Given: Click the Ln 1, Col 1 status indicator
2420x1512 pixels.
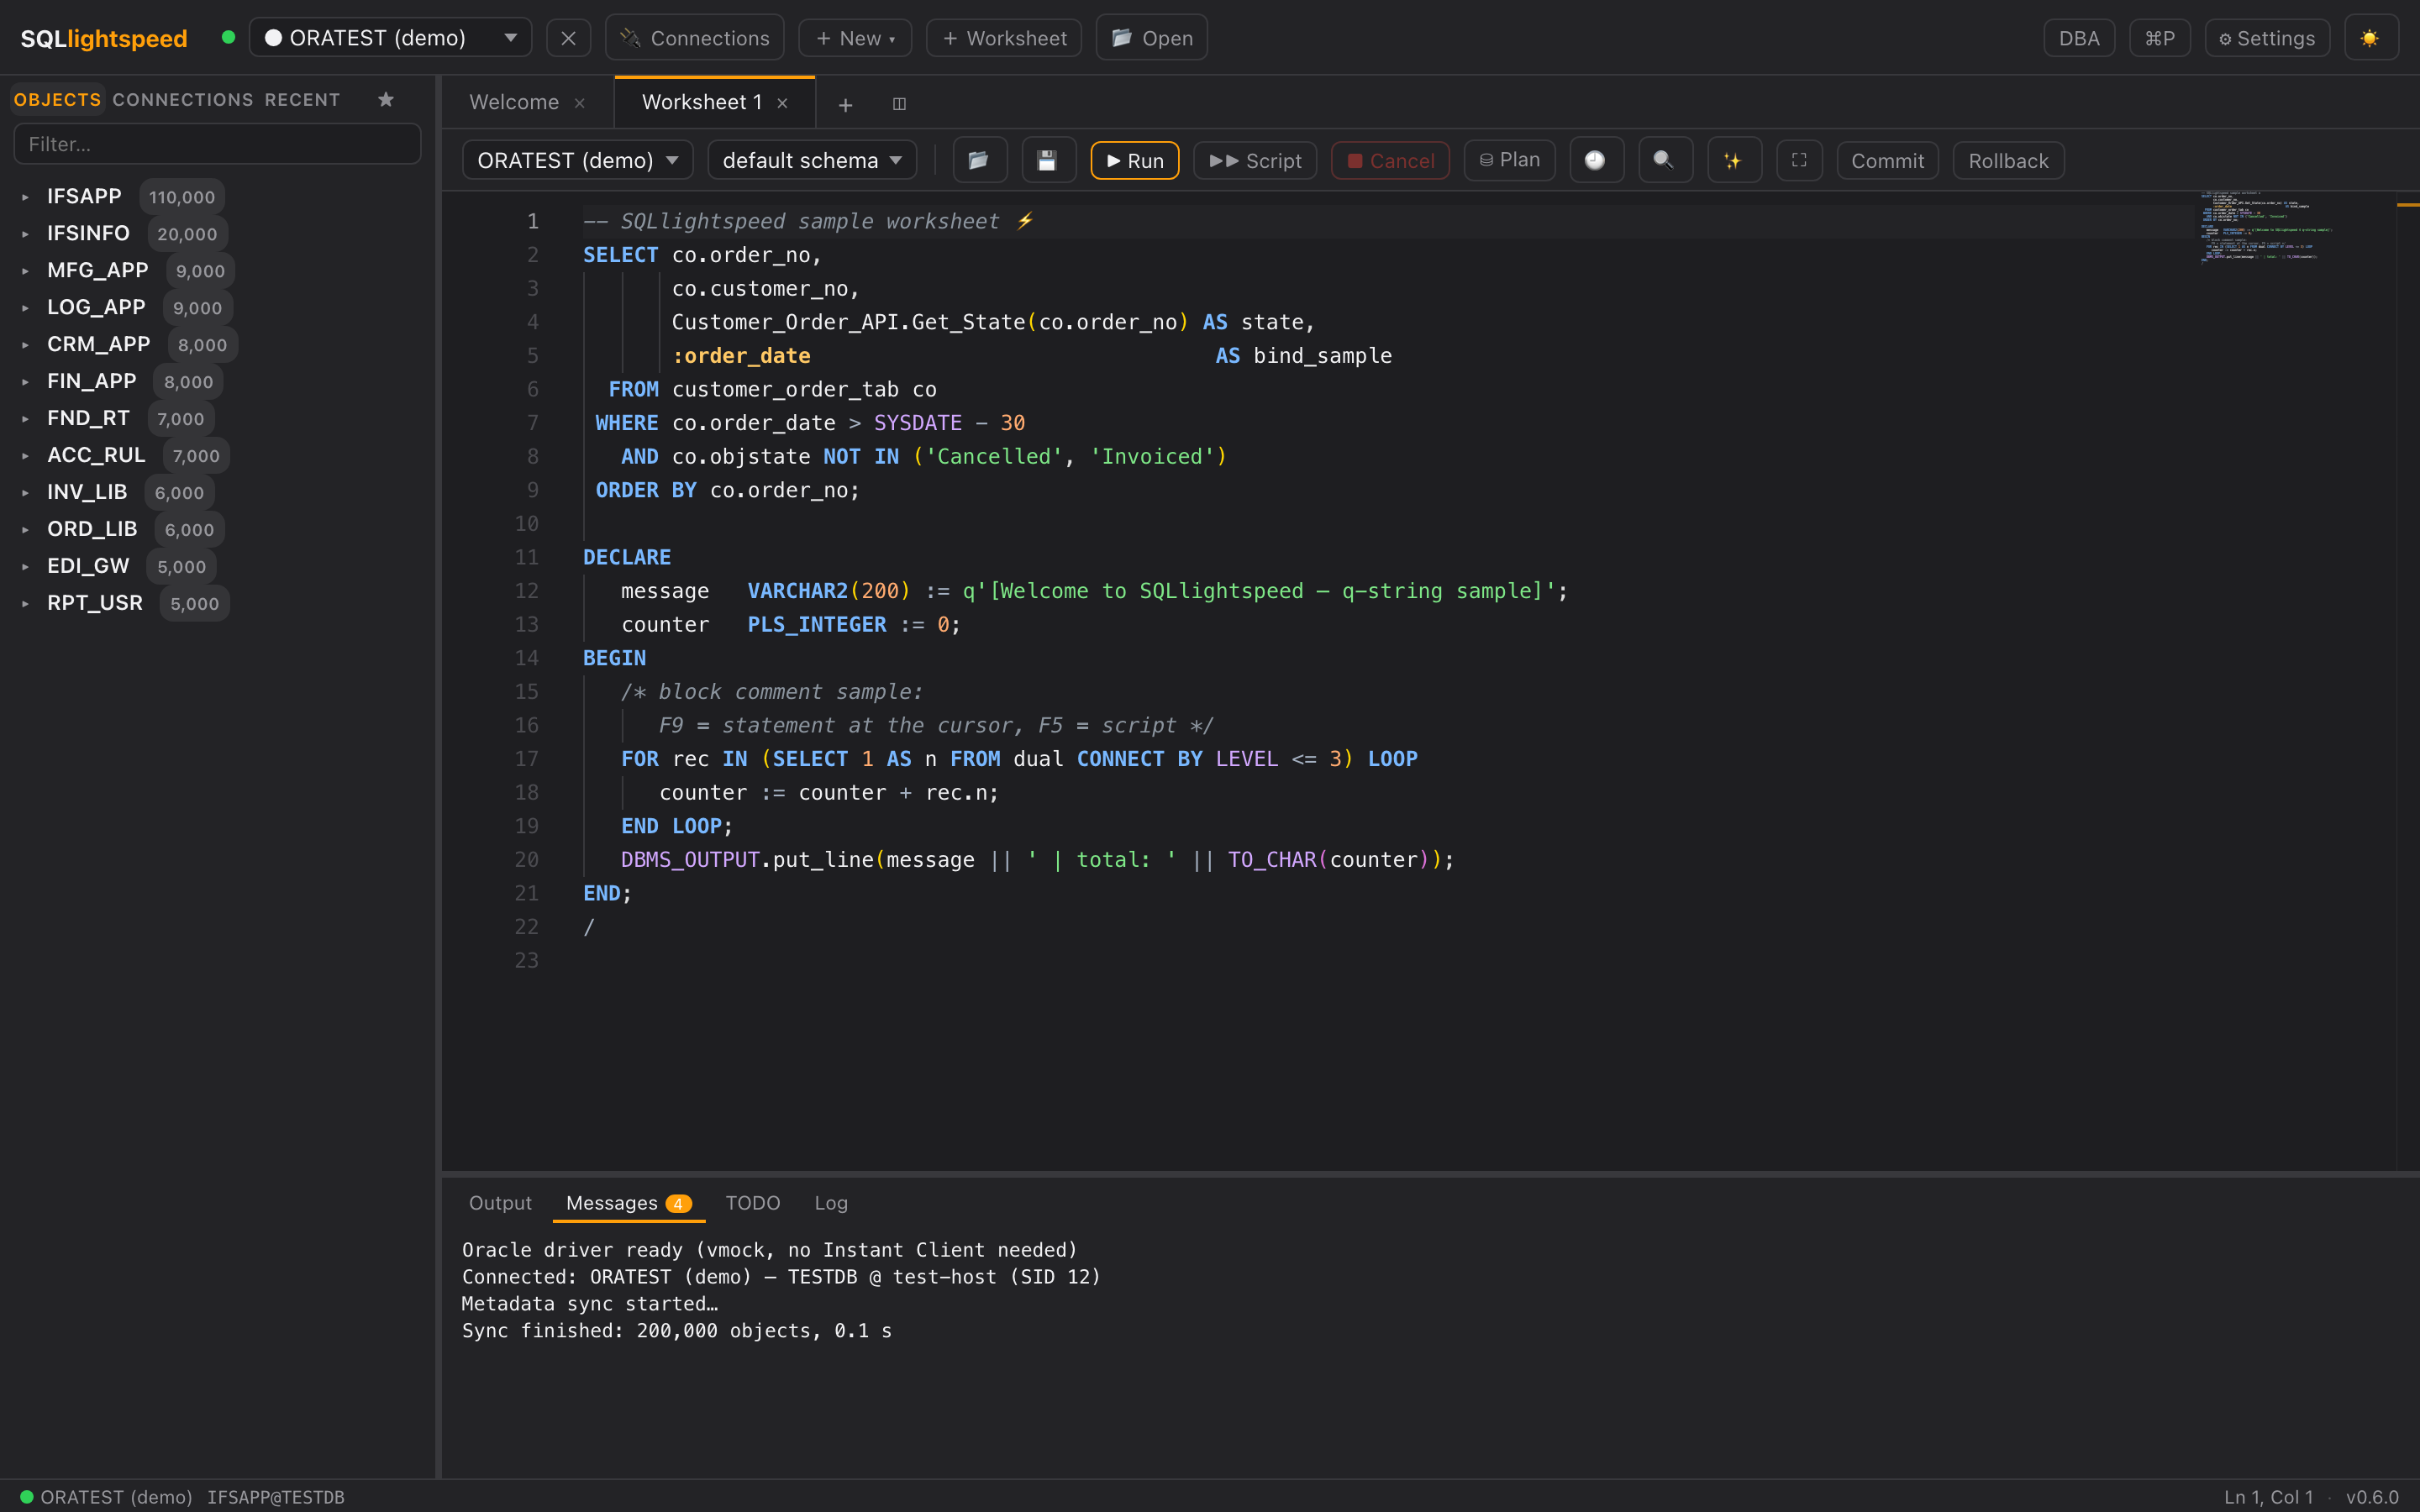Looking at the screenshot, I should (x=2268, y=1497).
